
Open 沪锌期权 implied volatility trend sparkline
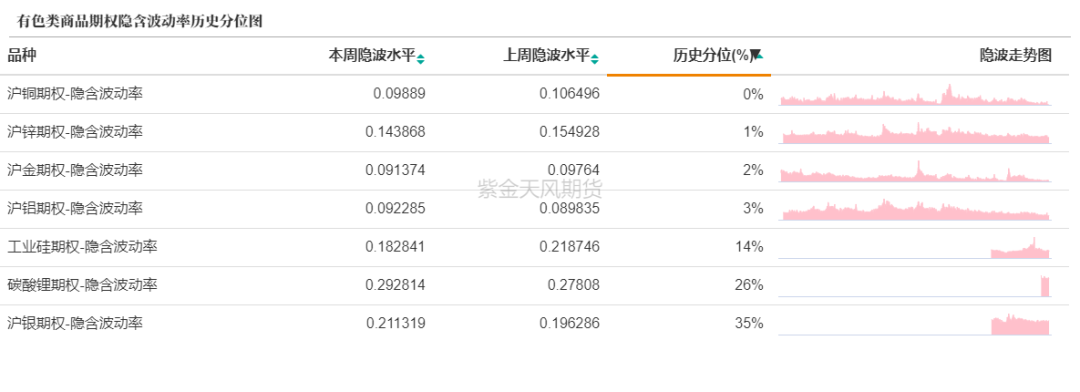pyautogui.click(x=915, y=133)
